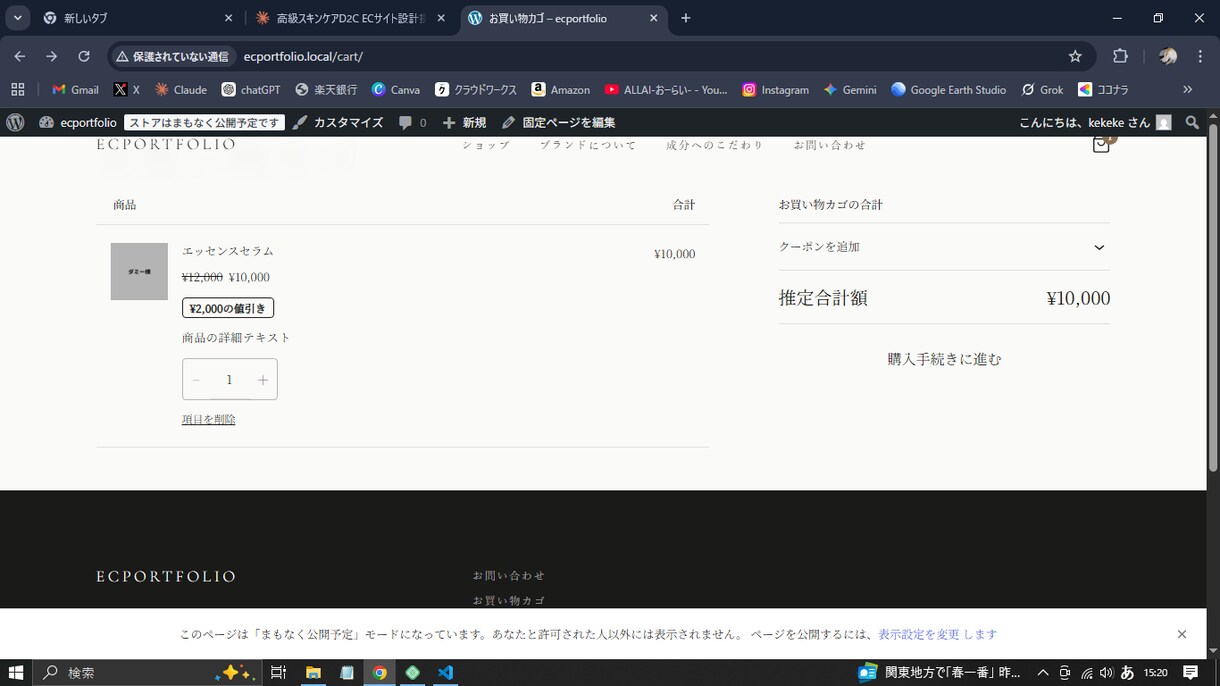Screen dimensions: 1220x686
Task: Open the Claude bookmark
Action: click(x=180, y=89)
